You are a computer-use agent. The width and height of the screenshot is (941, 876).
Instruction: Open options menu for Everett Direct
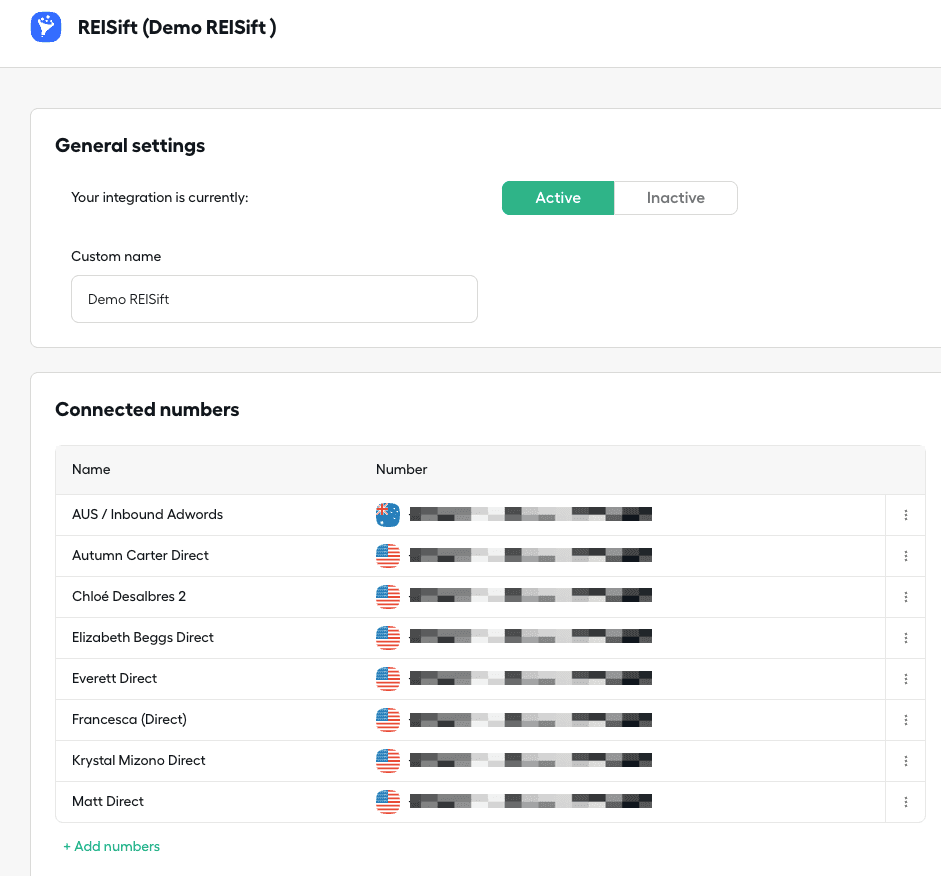(906, 679)
